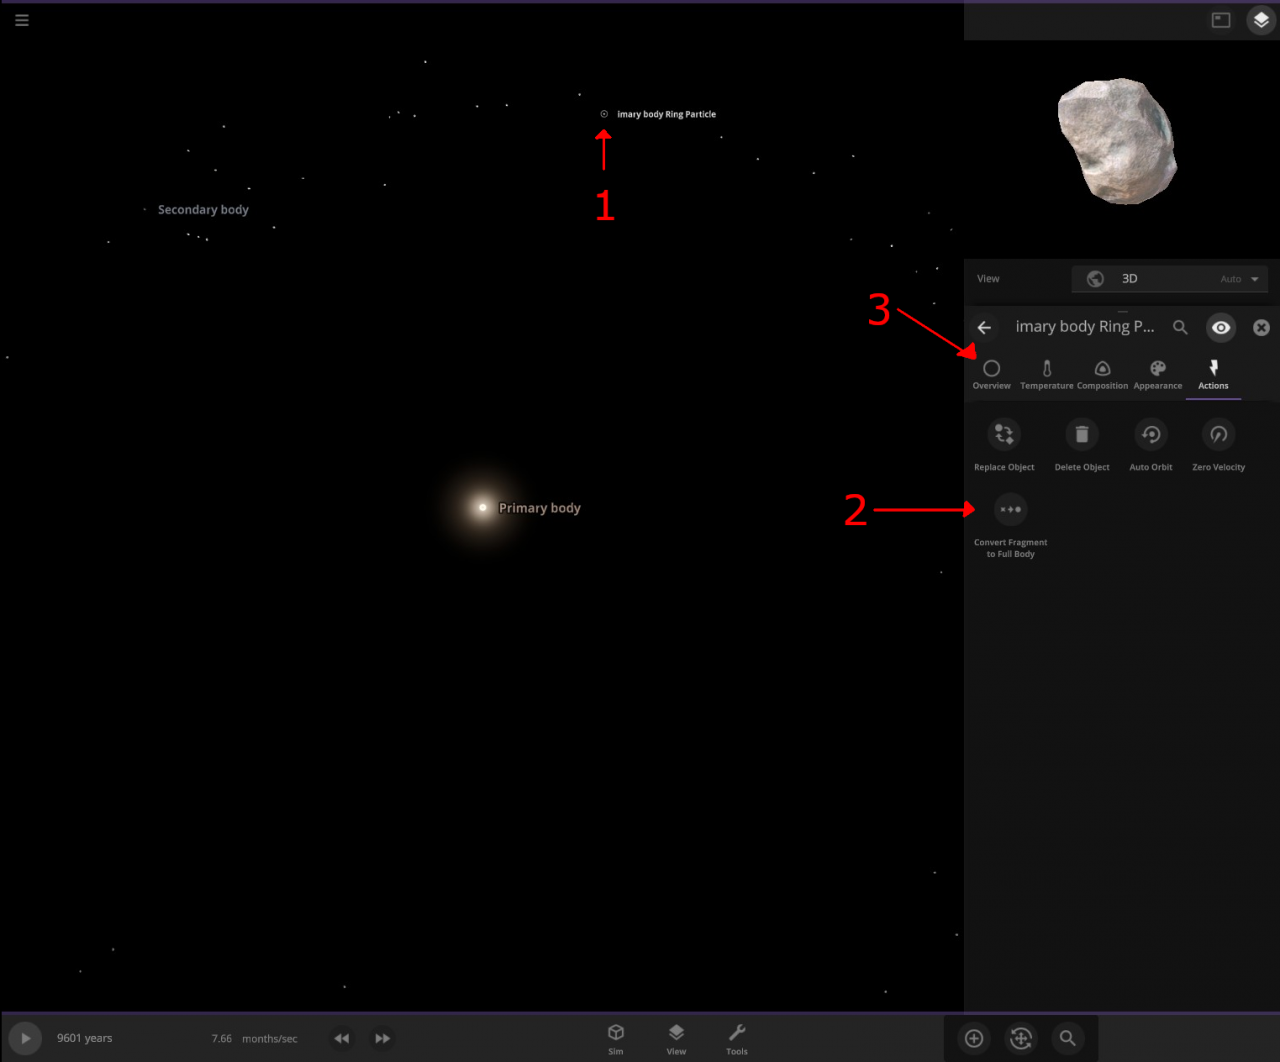Click the Replace Object icon

pos(1004,435)
